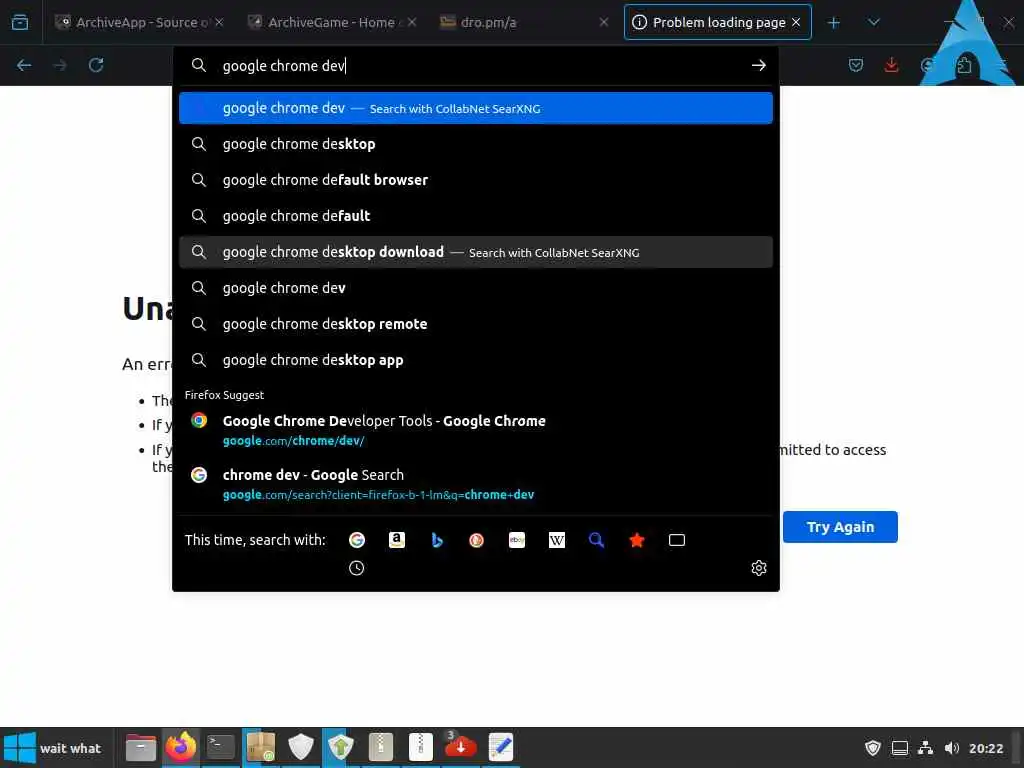Open search settings gear in dropdown
The image size is (1024, 768).
click(759, 568)
